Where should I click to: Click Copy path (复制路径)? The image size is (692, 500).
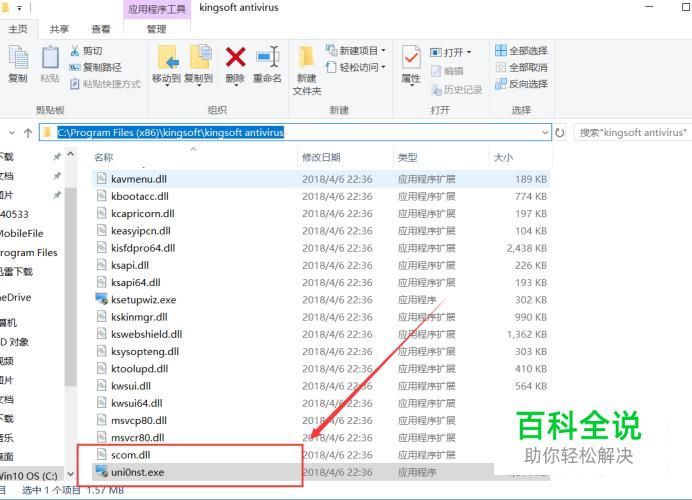(x=95, y=67)
